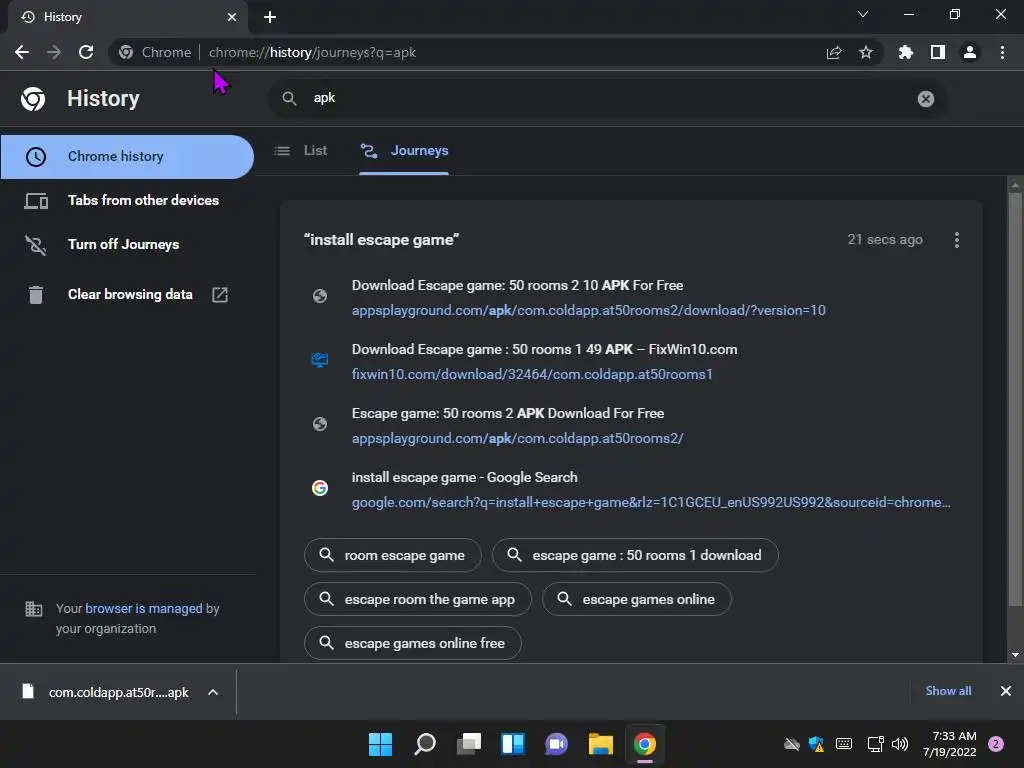The height and width of the screenshot is (768, 1024).
Task: Open the browser is managed link
Action: tap(144, 609)
